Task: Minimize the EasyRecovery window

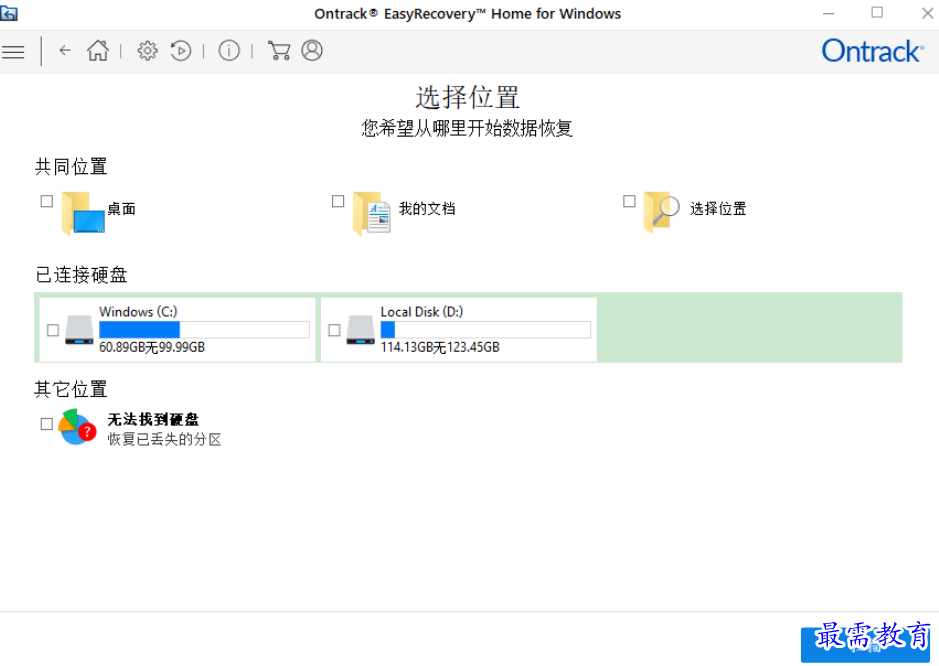Action: (x=829, y=13)
